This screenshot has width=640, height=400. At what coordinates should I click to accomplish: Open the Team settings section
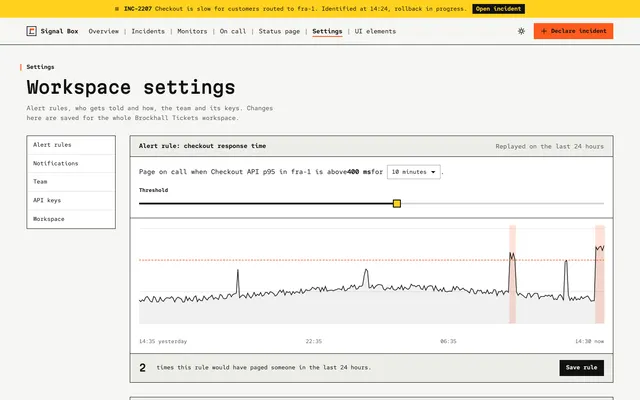point(71,182)
